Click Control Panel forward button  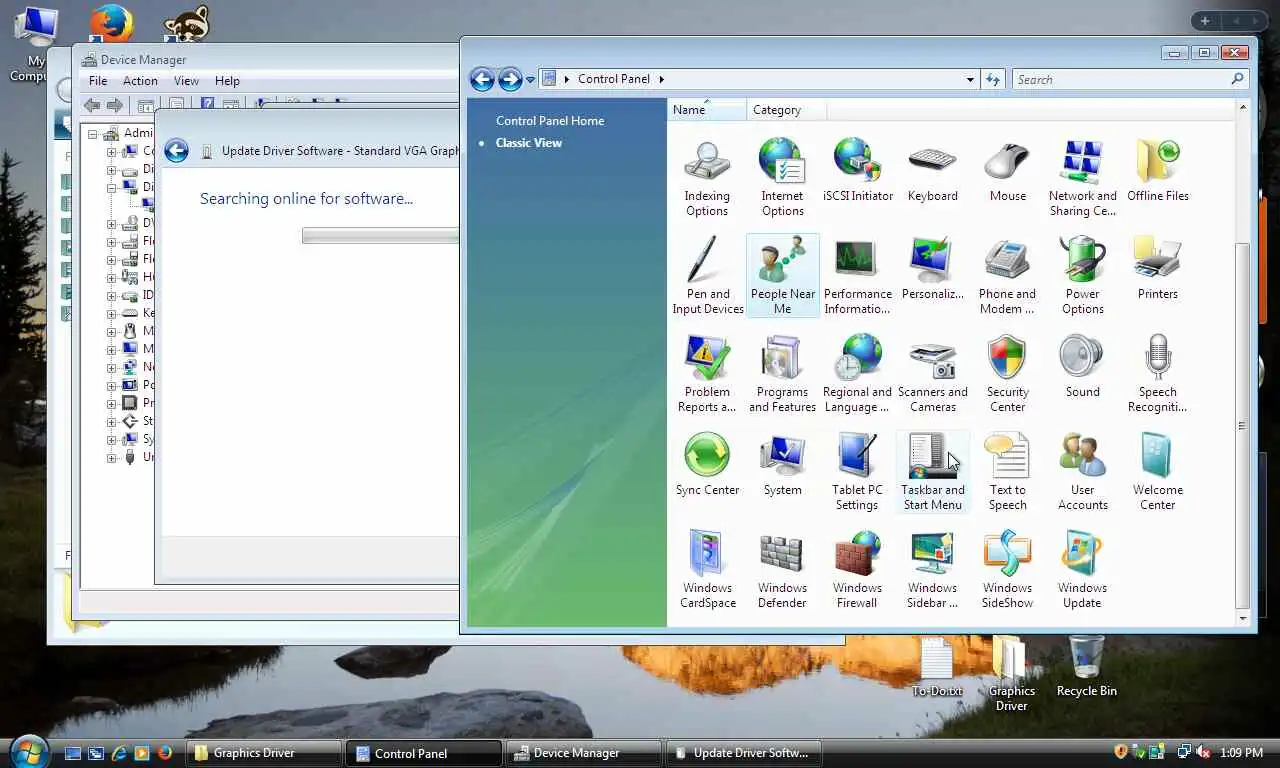click(510, 79)
